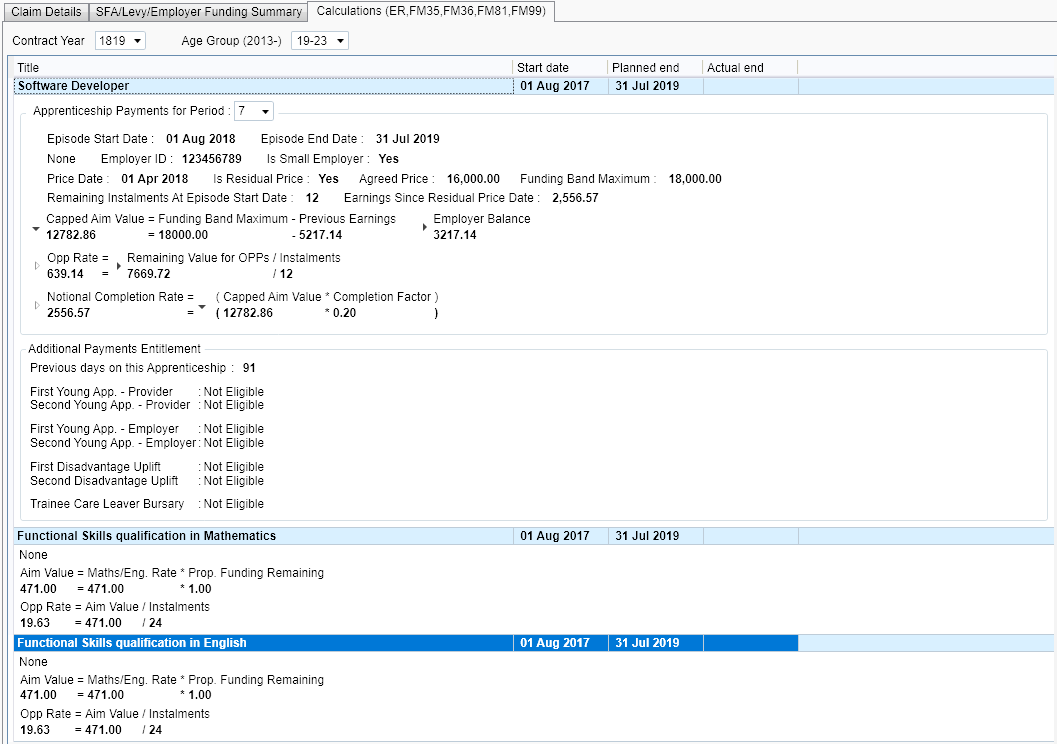The height and width of the screenshot is (744, 1057).
Task: Select Functional Skills qualification in English row
Action: (264, 643)
